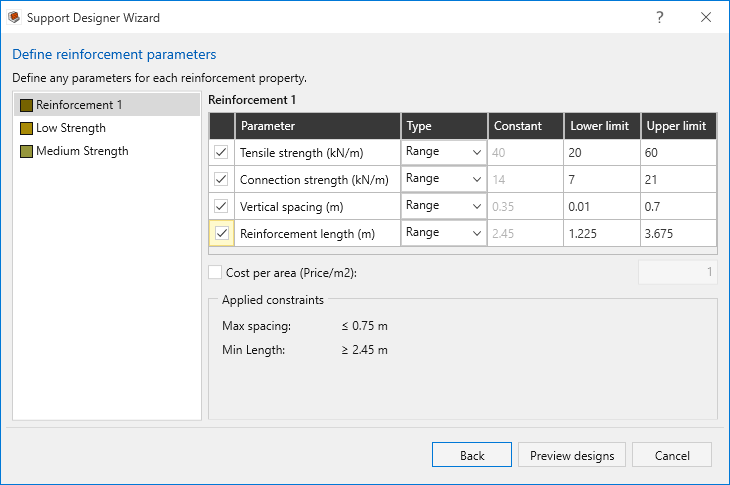Click the Upper limit column header
This screenshot has height=485, width=730.
[679, 126]
